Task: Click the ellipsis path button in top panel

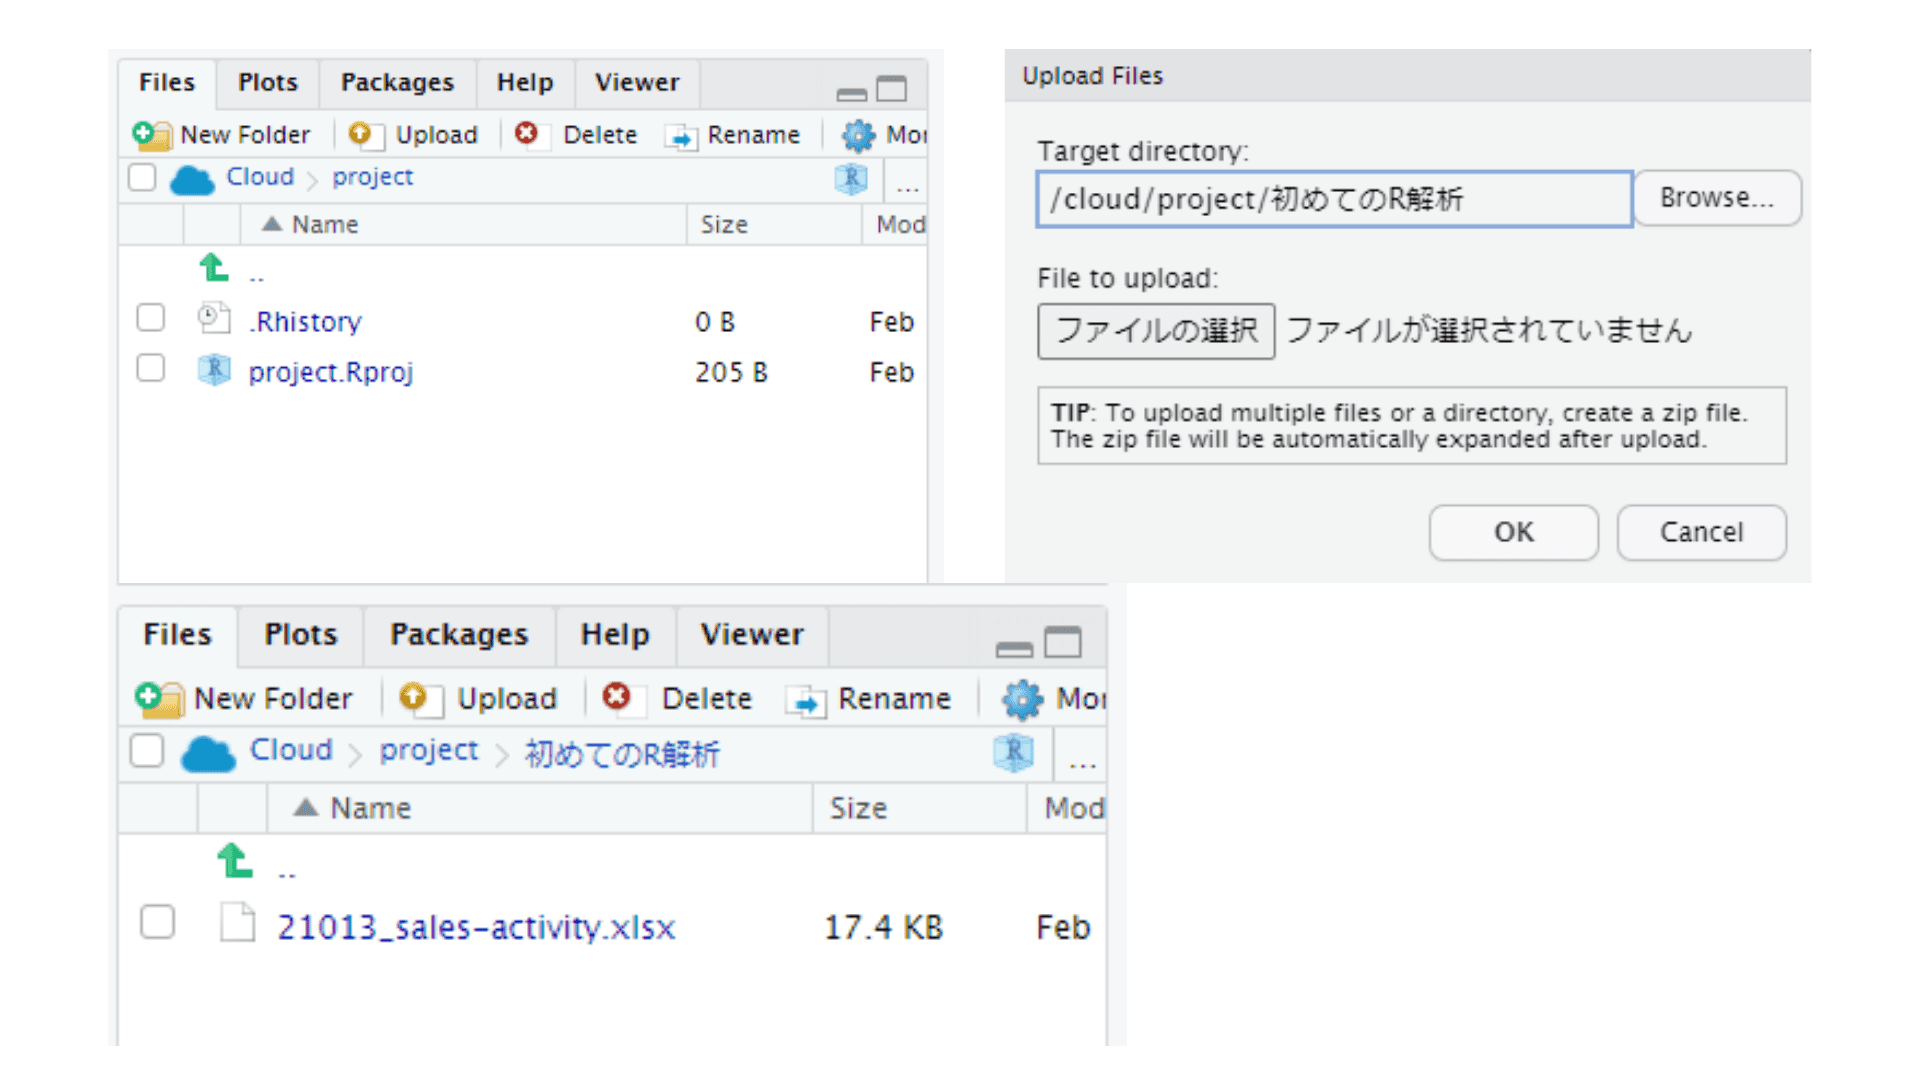Action: pos(907,183)
